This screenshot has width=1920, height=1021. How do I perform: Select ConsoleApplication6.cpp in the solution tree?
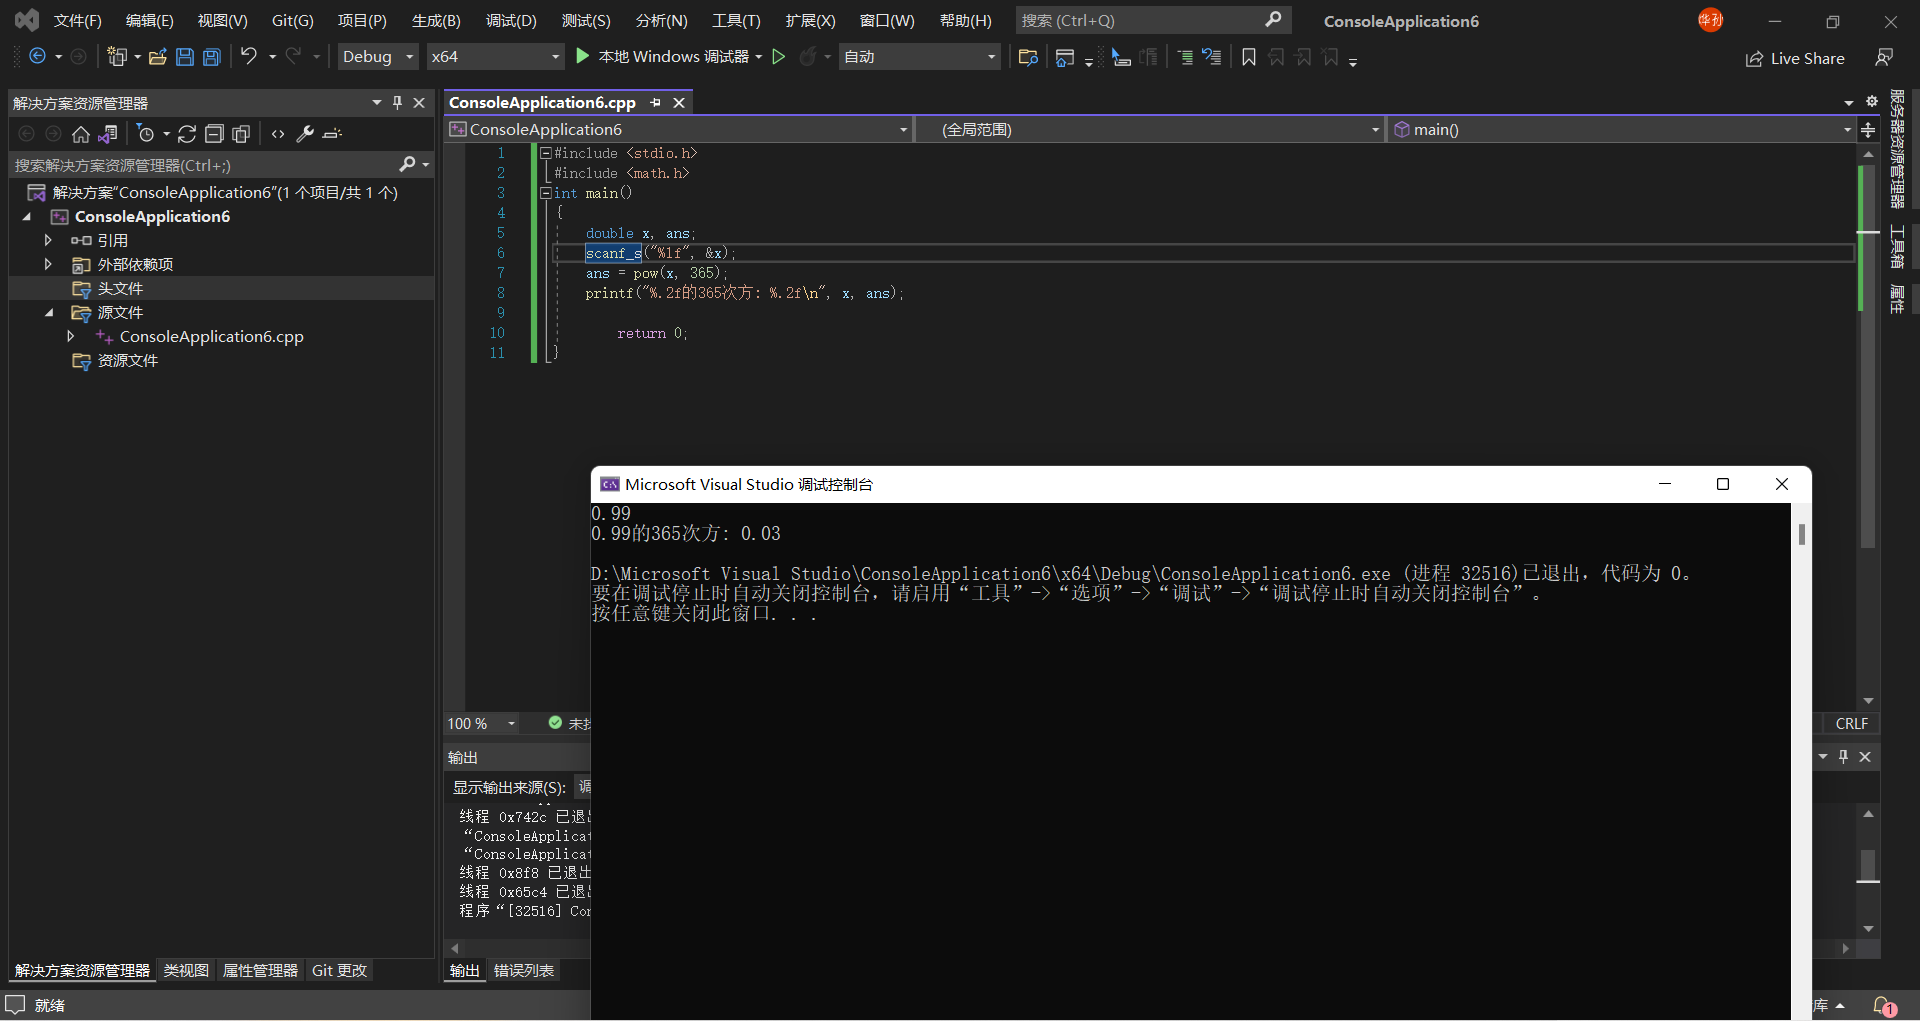(x=211, y=337)
